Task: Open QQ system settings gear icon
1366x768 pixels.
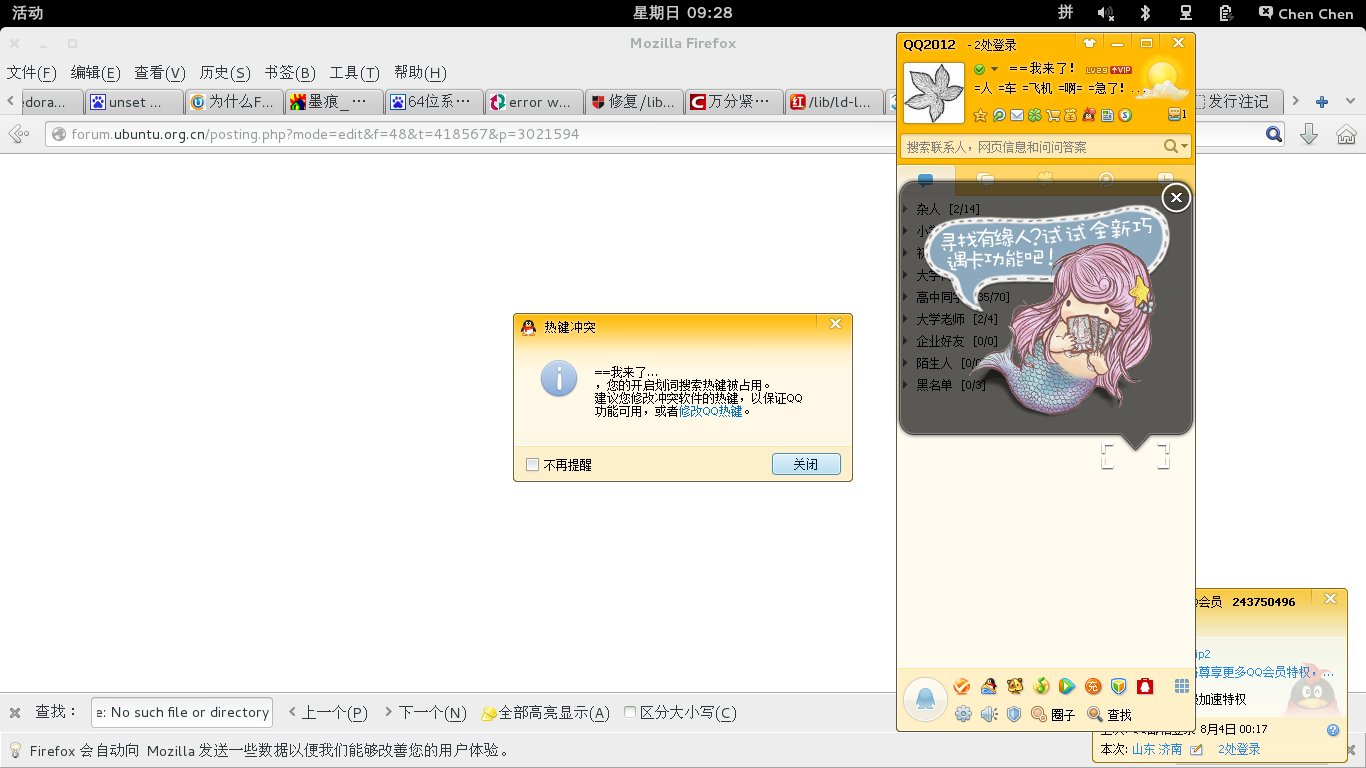Action: (x=963, y=714)
